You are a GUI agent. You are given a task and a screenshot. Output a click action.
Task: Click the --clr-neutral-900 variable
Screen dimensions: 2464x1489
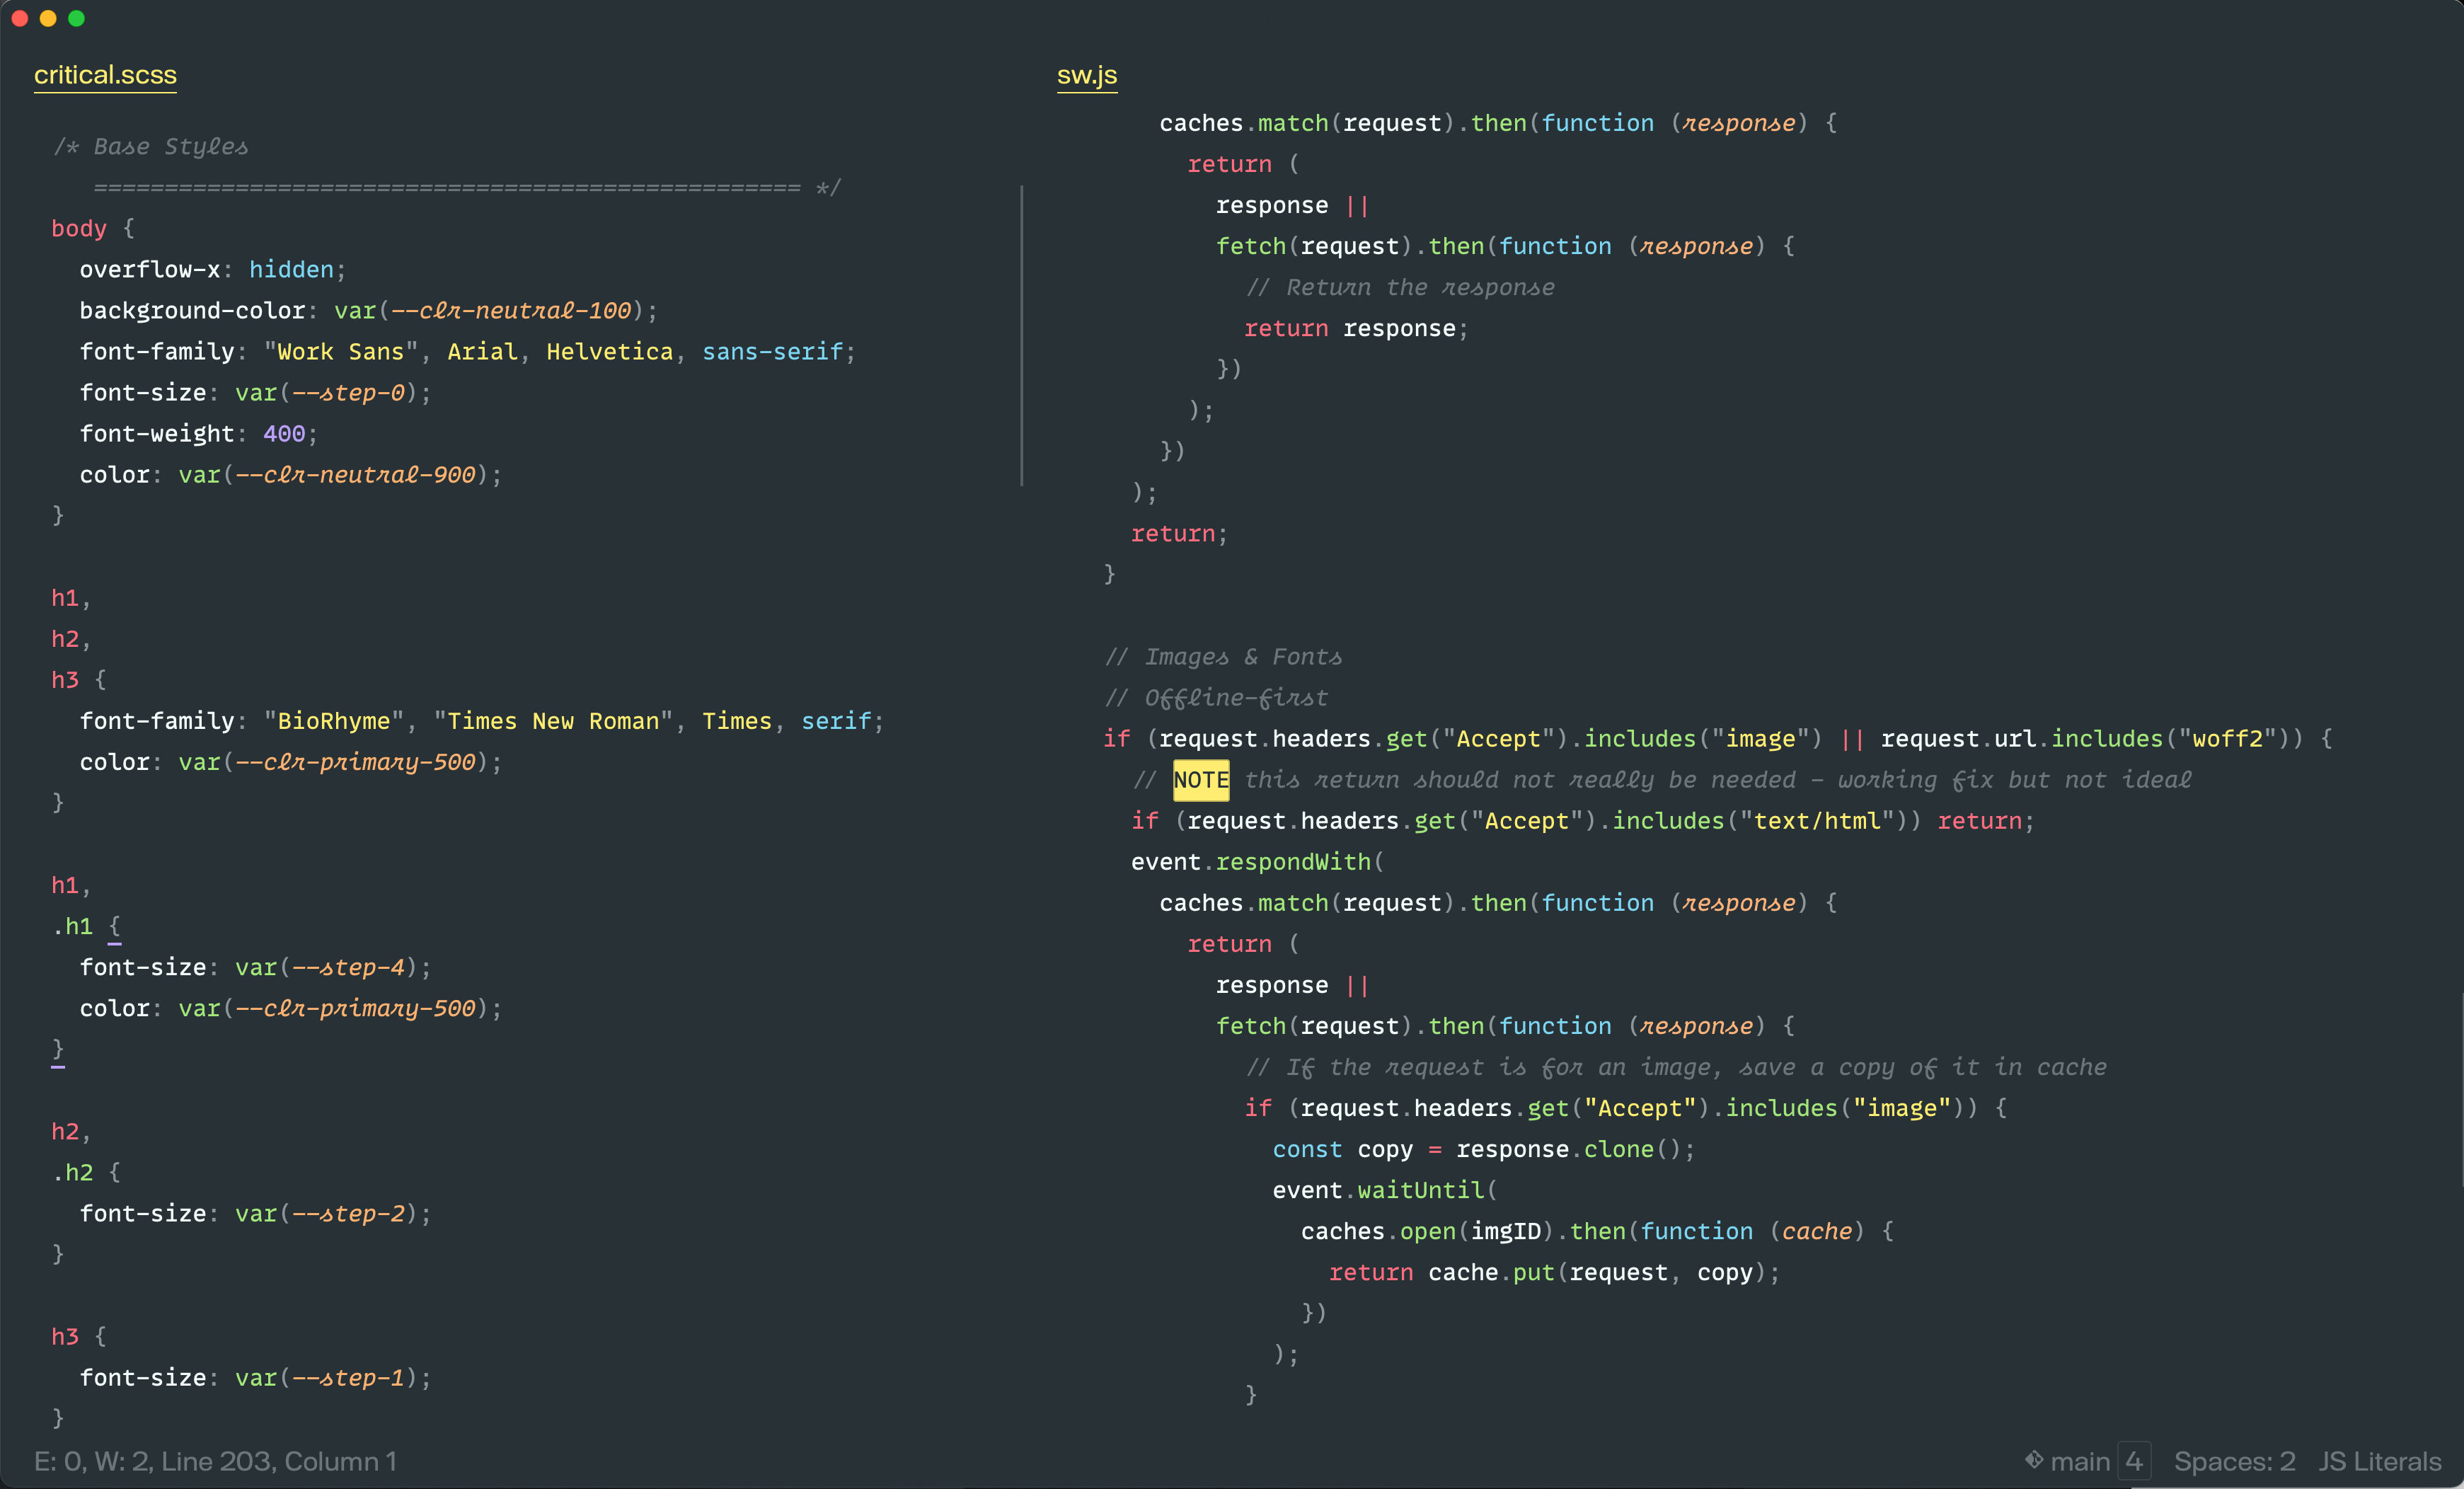[x=355, y=474]
